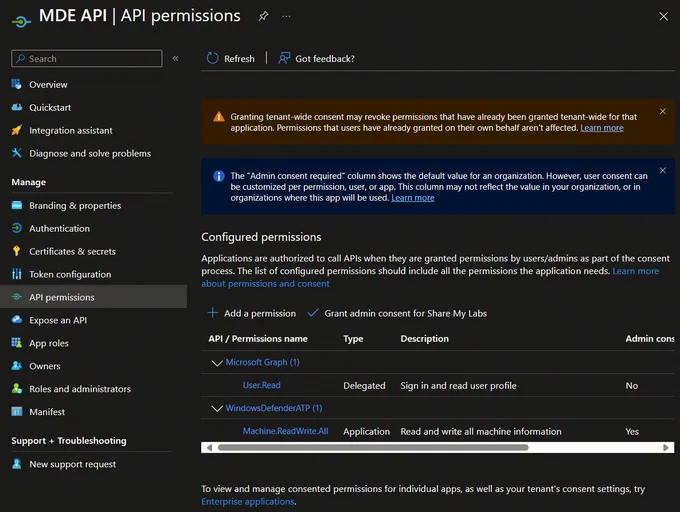The width and height of the screenshot is (680, 512).
Task: Click the Diagnose and solve problems wrench icon
Action: (x=16, y=153)
